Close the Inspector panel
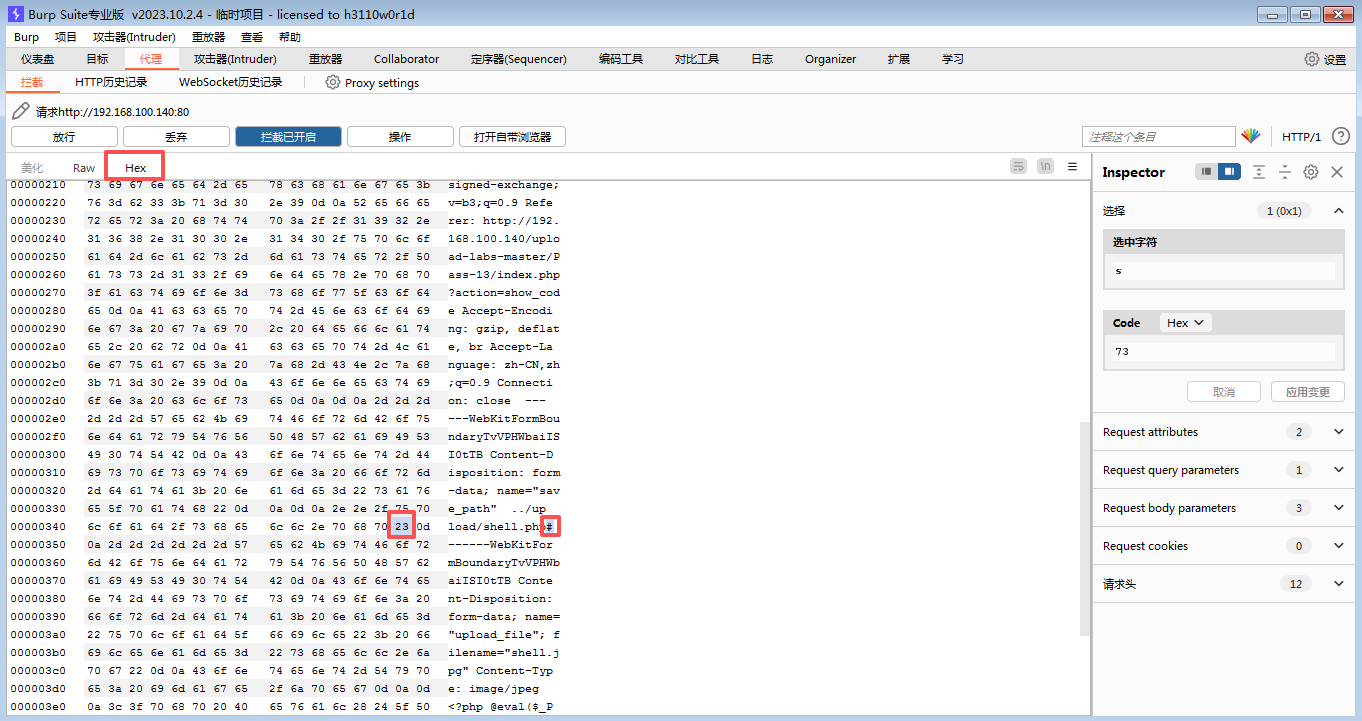Image resolution: width=1362 pixels, height=721 pixels. [1337, 172]
